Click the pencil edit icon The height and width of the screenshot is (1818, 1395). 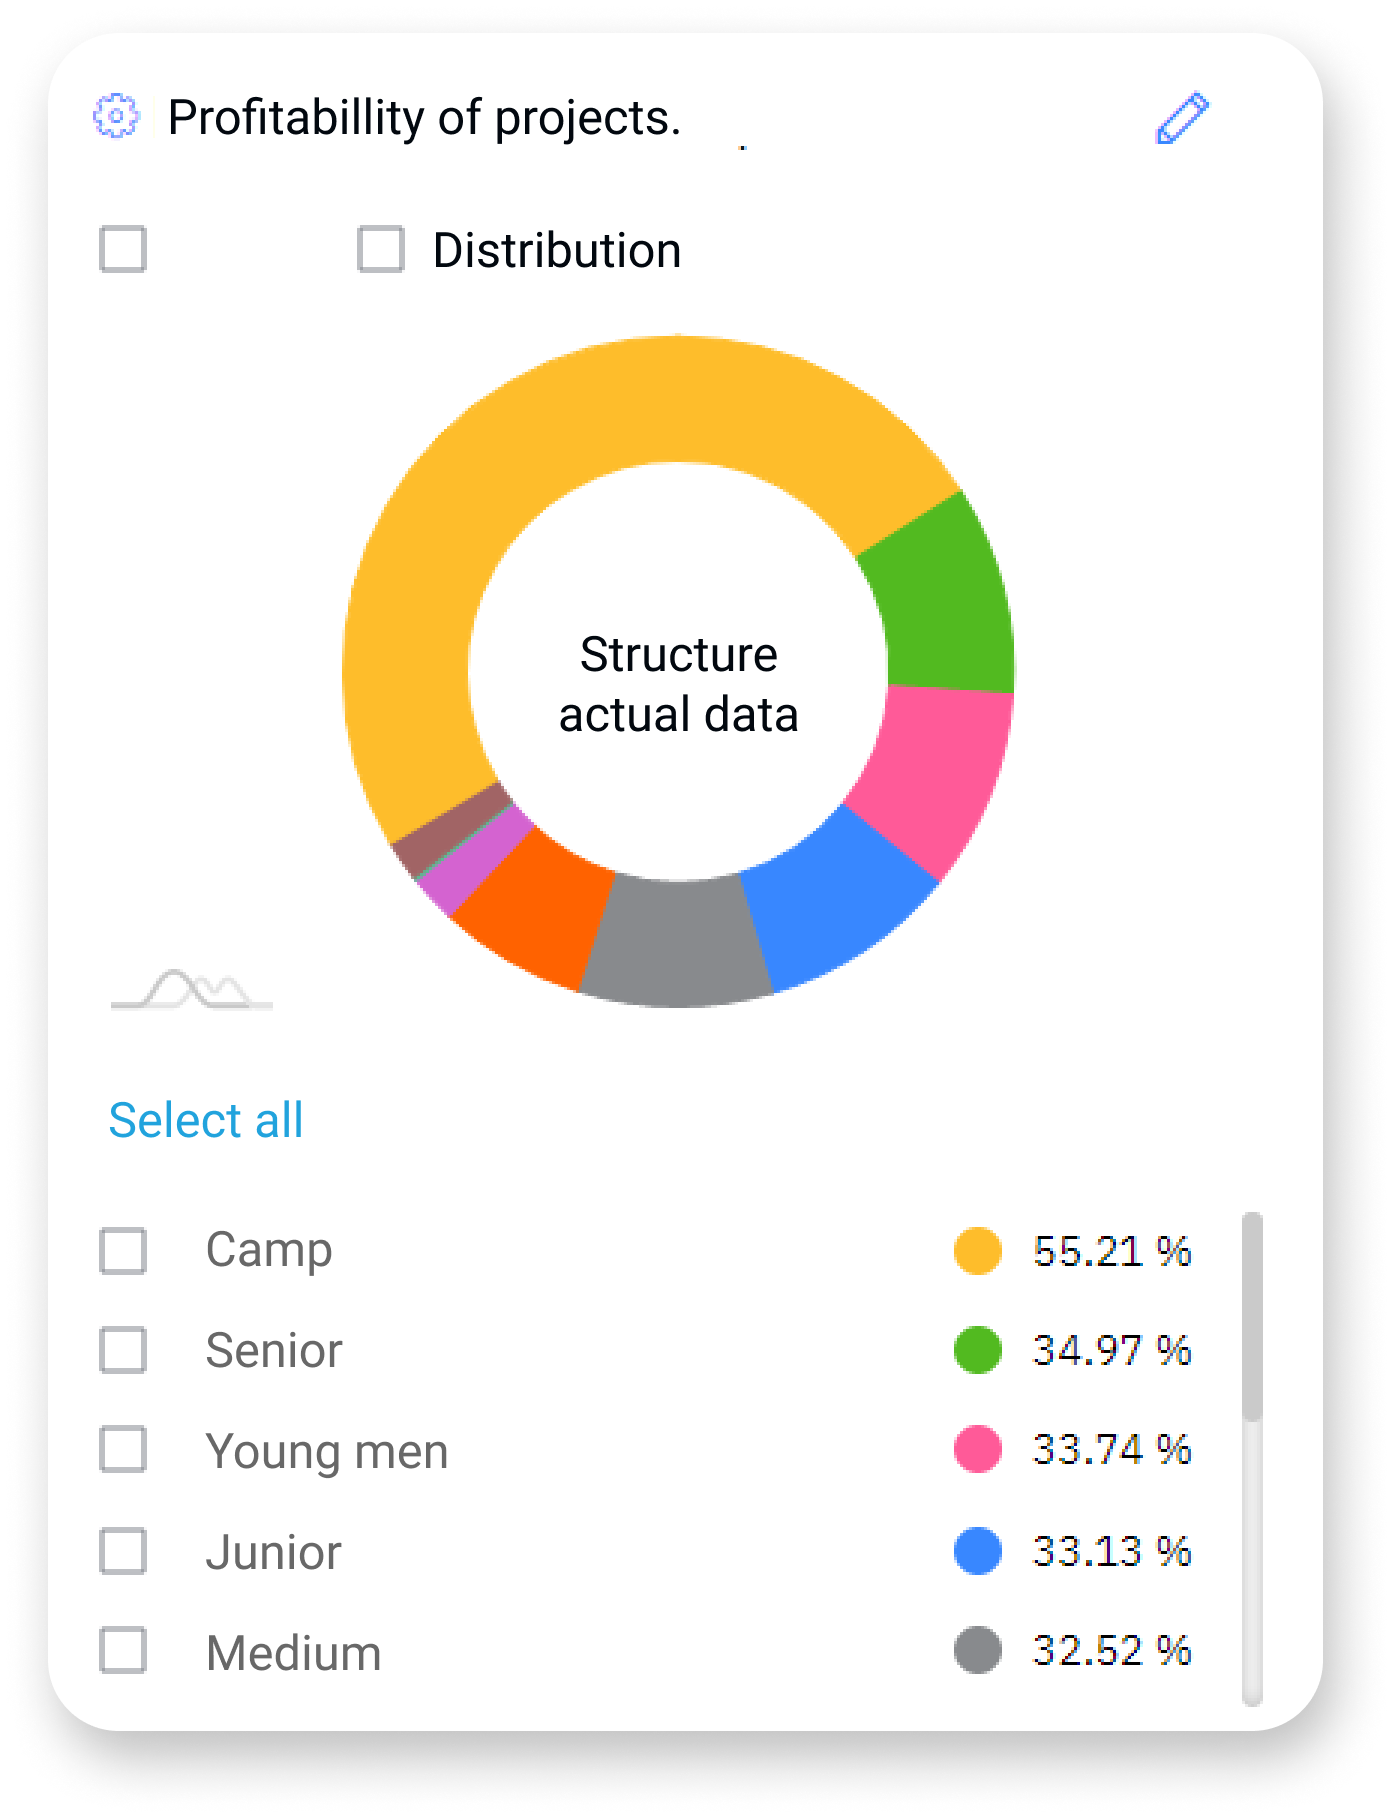[x=1182, y=119]
